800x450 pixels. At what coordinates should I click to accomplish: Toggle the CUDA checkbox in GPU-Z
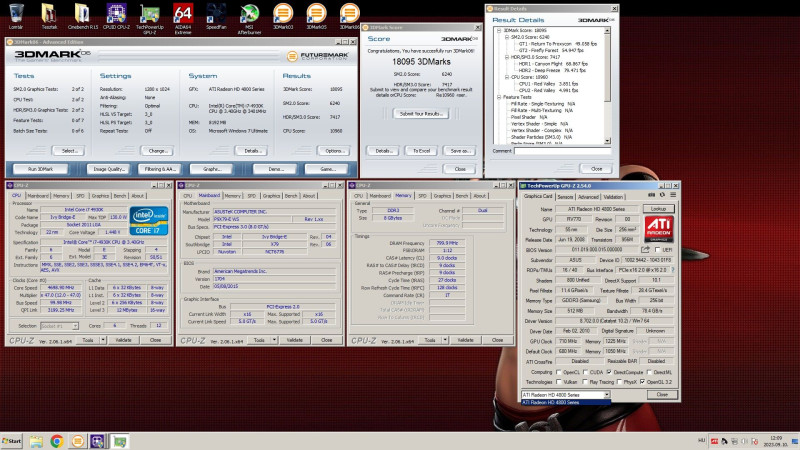click(x=585, y=372)
